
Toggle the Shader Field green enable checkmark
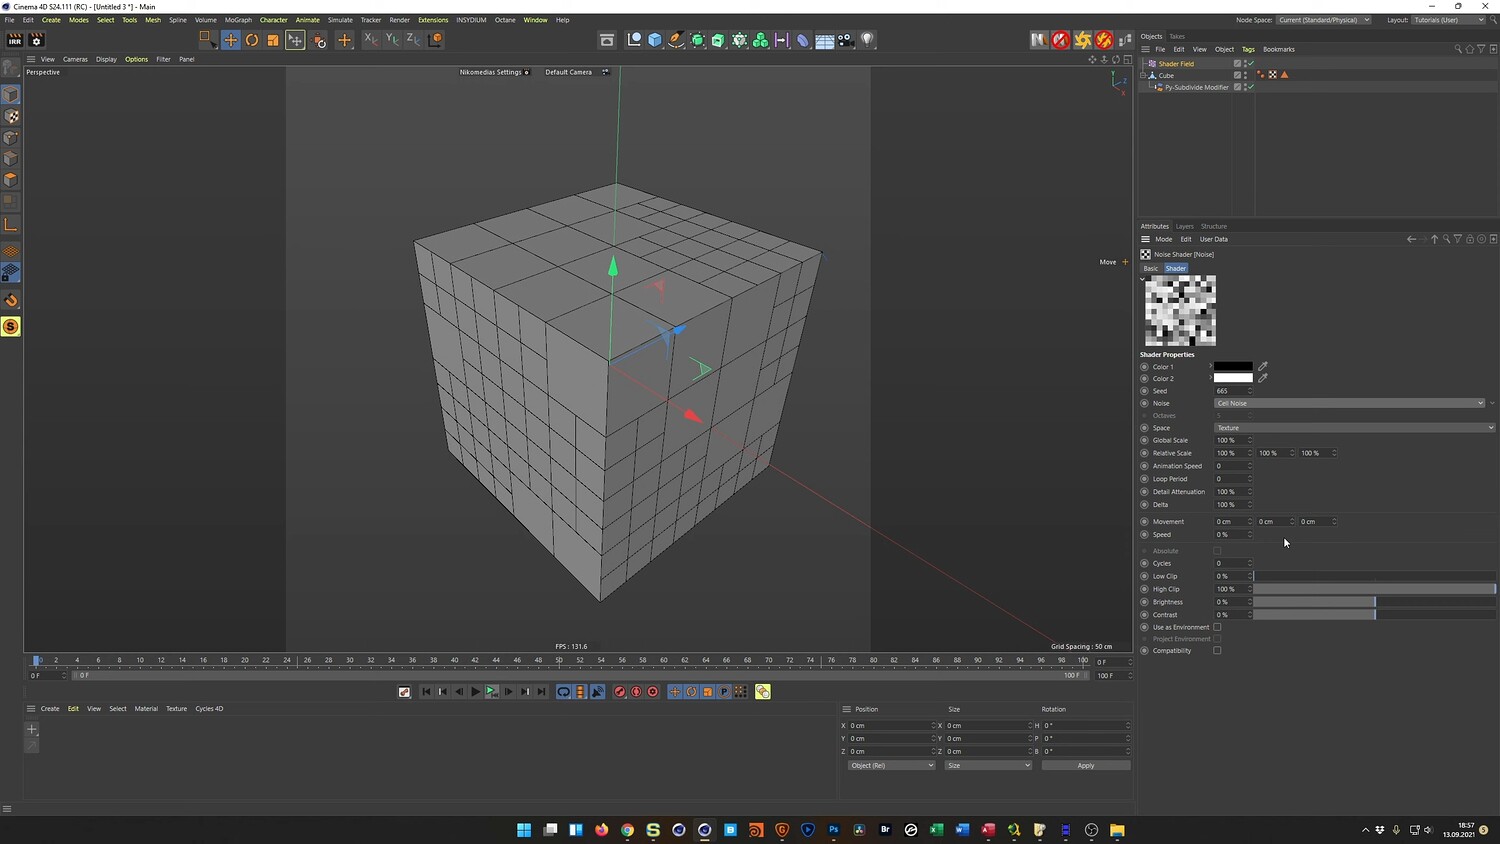pos(1250,63)
